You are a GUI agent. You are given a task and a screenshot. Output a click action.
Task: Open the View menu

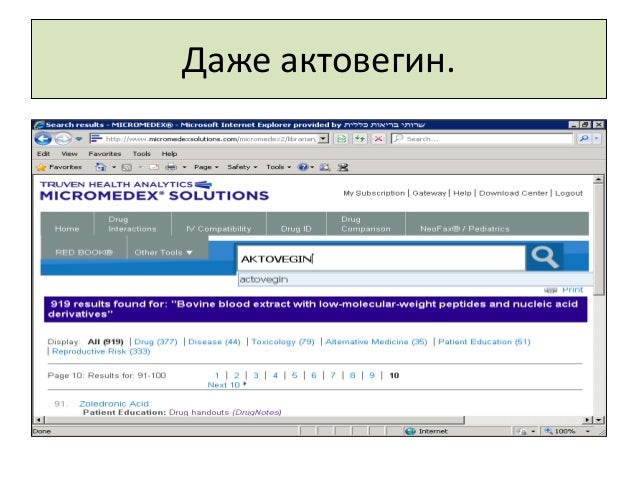pyautogui.click(x=69, y=153)
